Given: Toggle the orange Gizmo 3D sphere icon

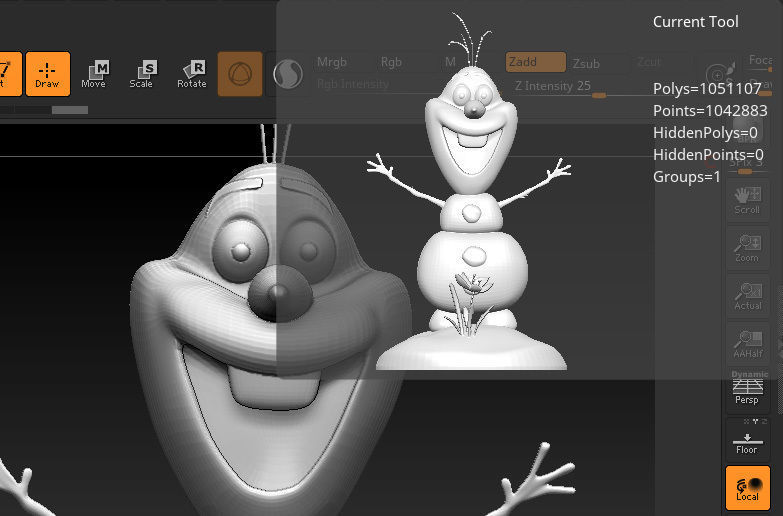Looking at the screenshot, I should pos(240,73).
